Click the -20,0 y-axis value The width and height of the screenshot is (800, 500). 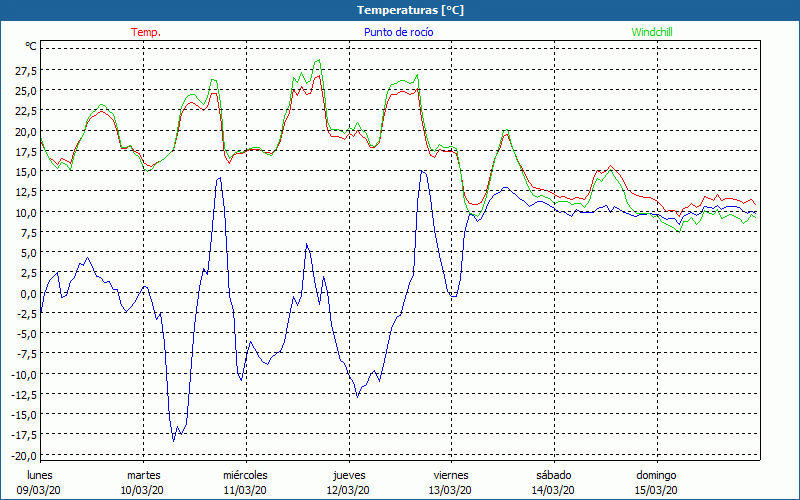(x=23, y=455)
